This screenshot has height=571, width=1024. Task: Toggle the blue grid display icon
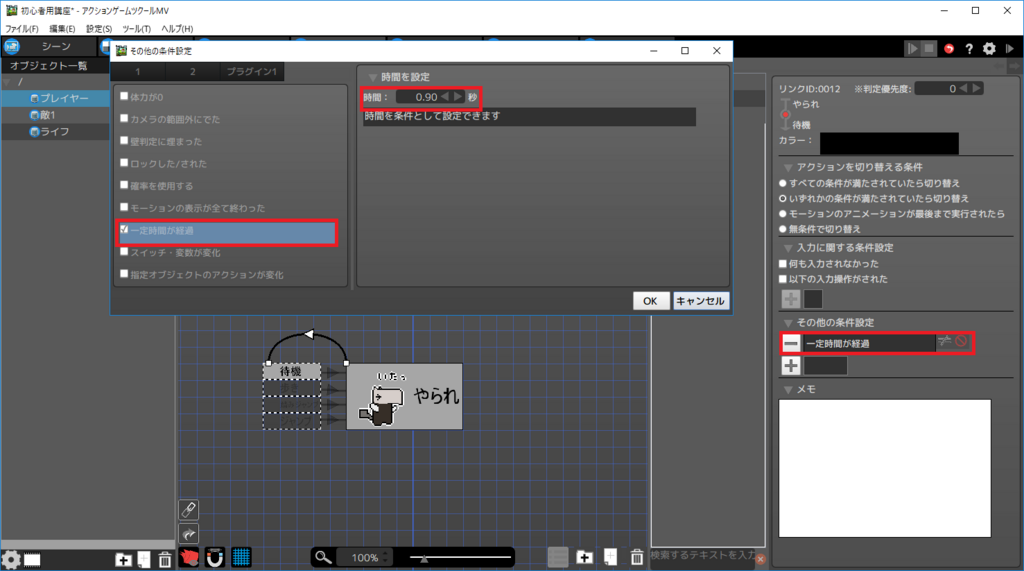click(241, 557)
